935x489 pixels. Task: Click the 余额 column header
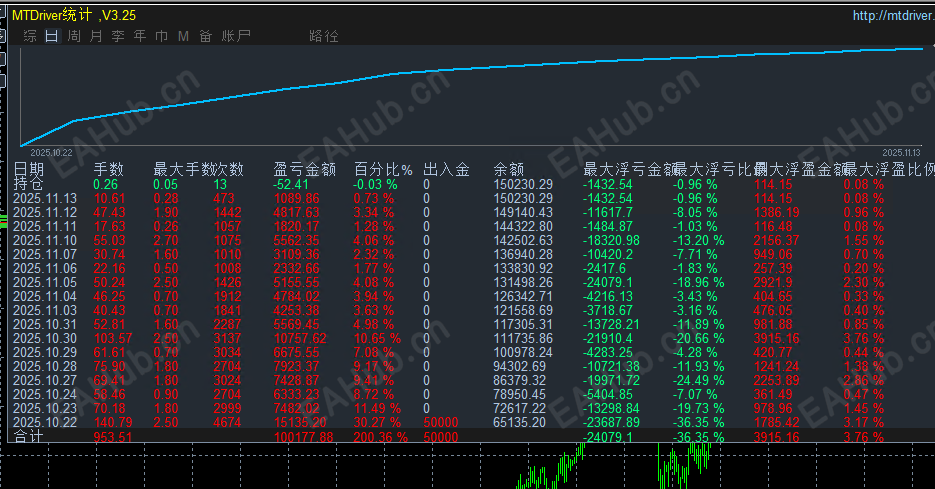(x=509, y=169)
